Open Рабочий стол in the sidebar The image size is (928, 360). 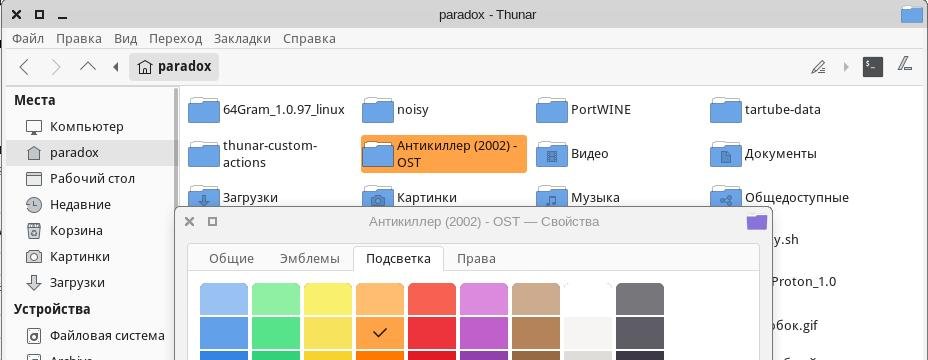91,179
